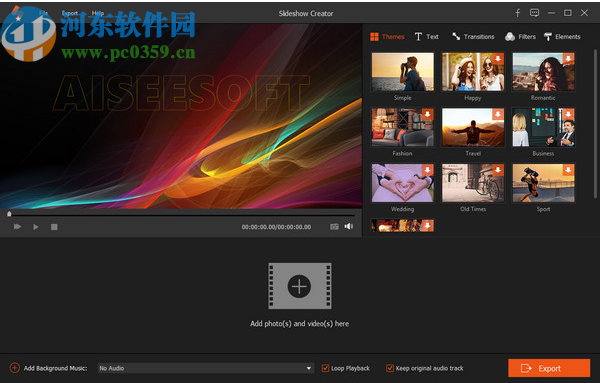601x383 pixels.
Task: Open the Elements tab
Action: pyautogui.click(x=562, y=37)
